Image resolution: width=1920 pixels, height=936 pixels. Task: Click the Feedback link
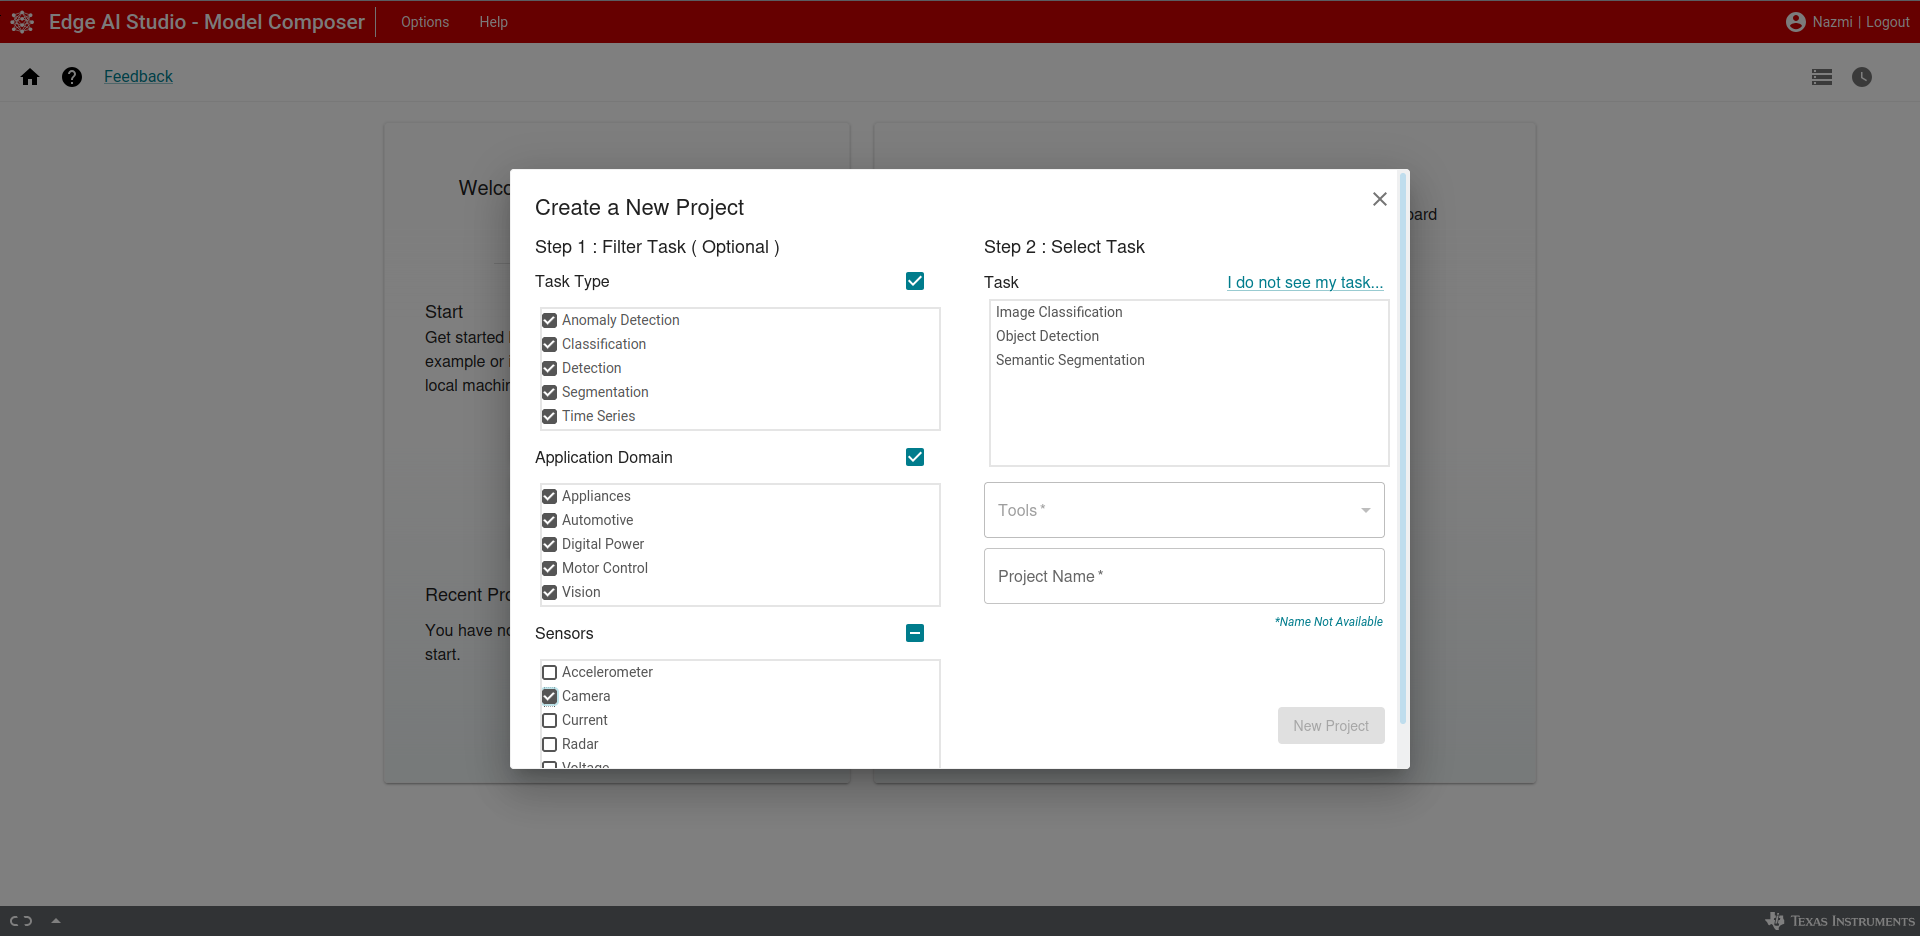pos(138,77)
